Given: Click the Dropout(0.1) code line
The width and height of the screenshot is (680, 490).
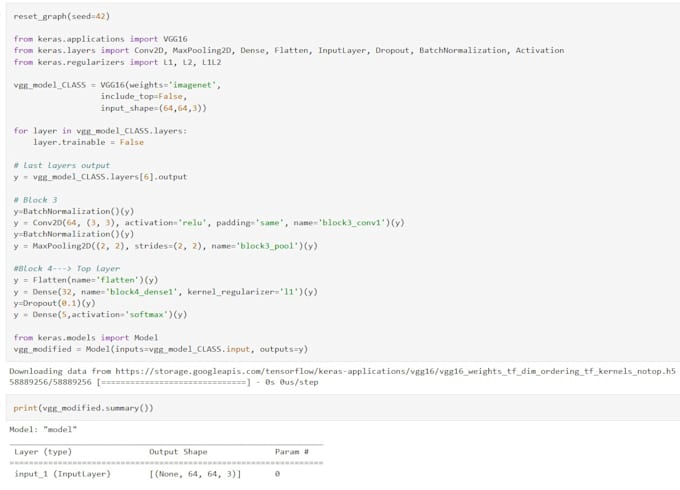Looking at the screenshot, I should [x=55, y=302].
